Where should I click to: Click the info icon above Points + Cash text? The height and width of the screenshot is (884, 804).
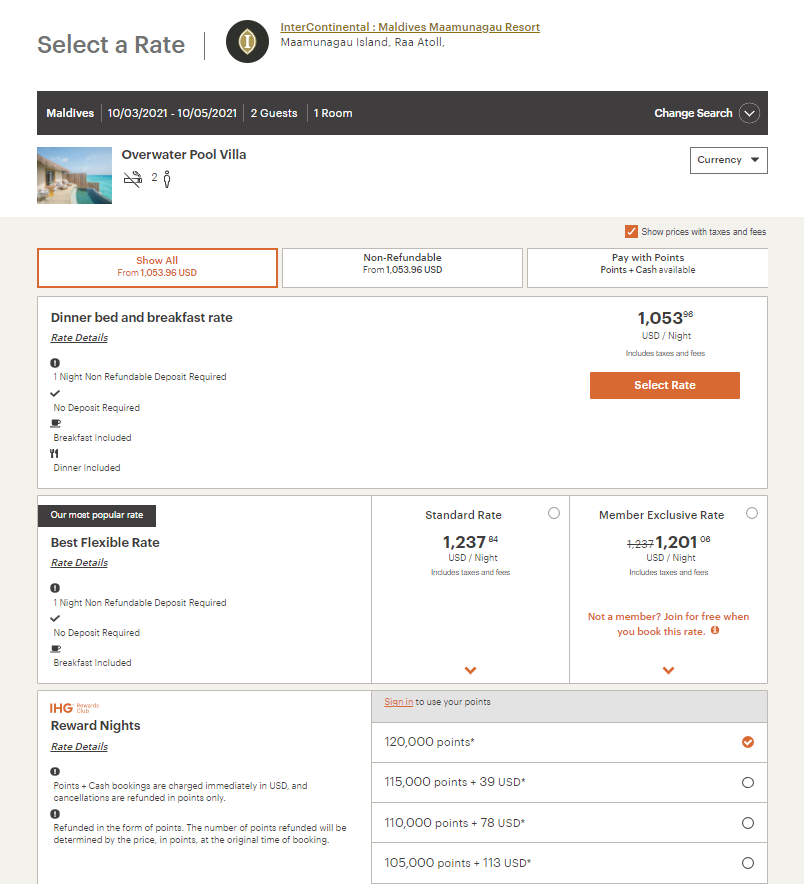point(54,771)
